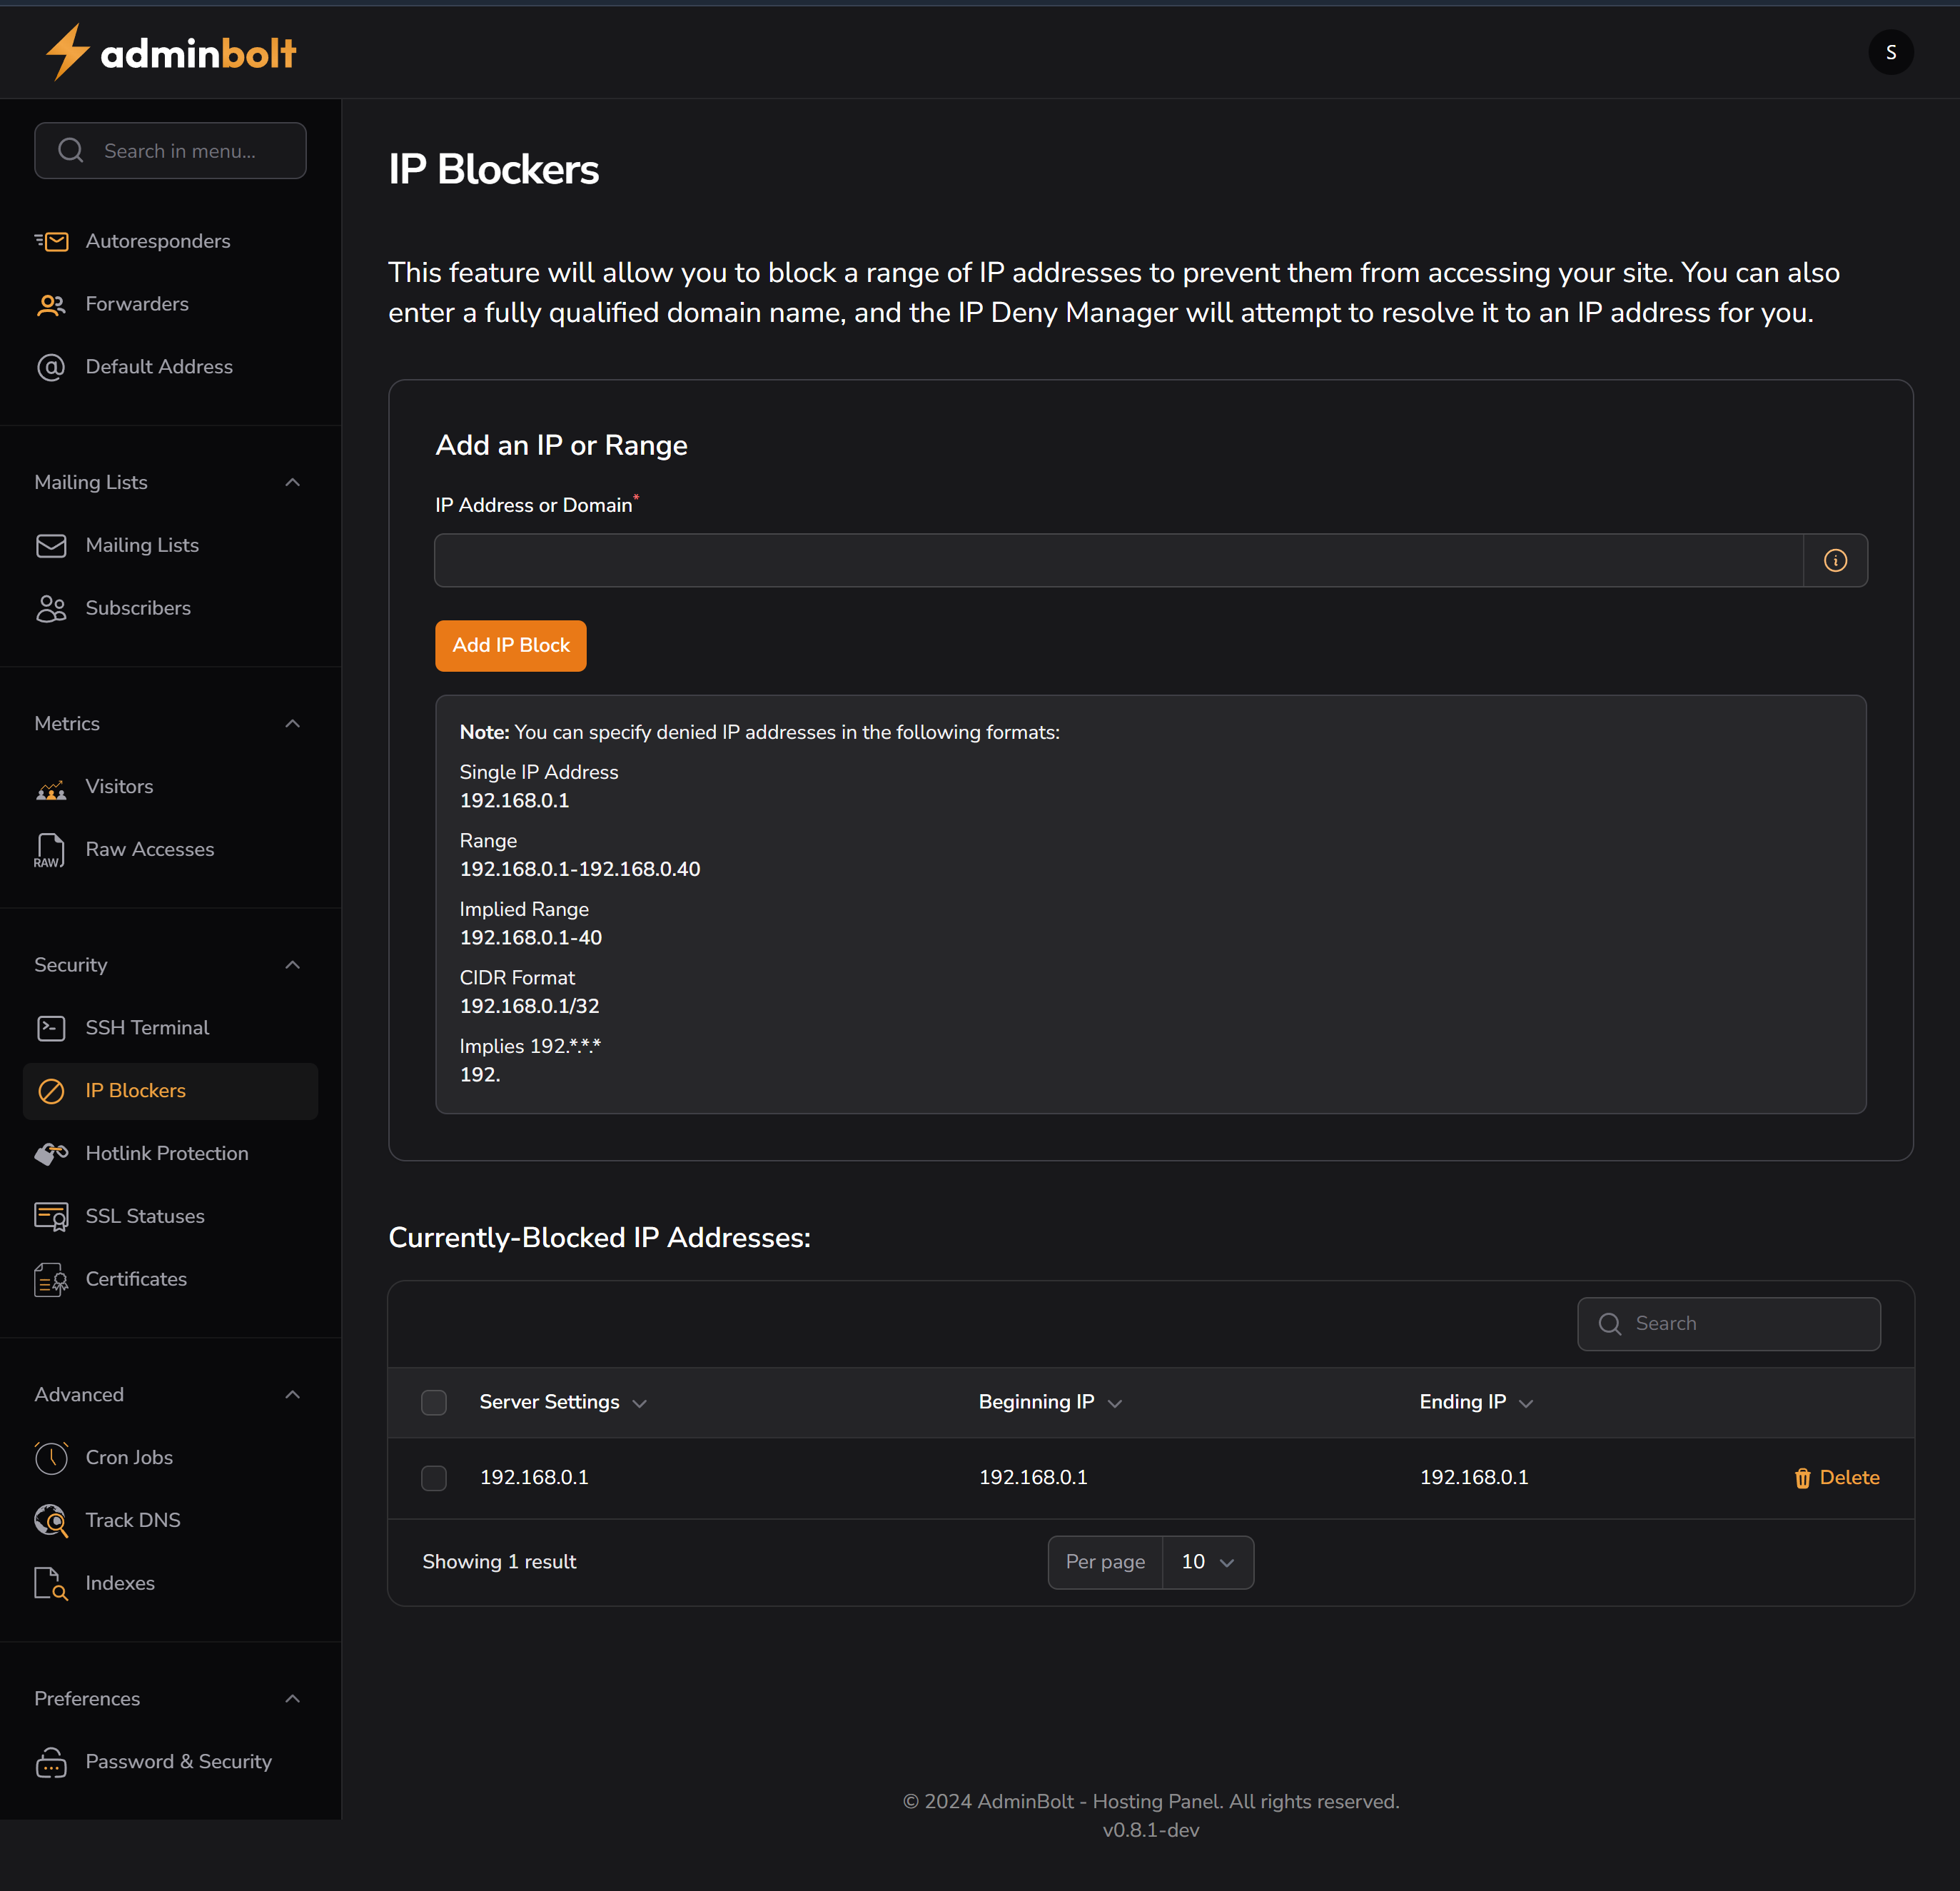Select the checkbox for 192.168.0.1 row
1960x1891 pixels.
pos(434,1478)
